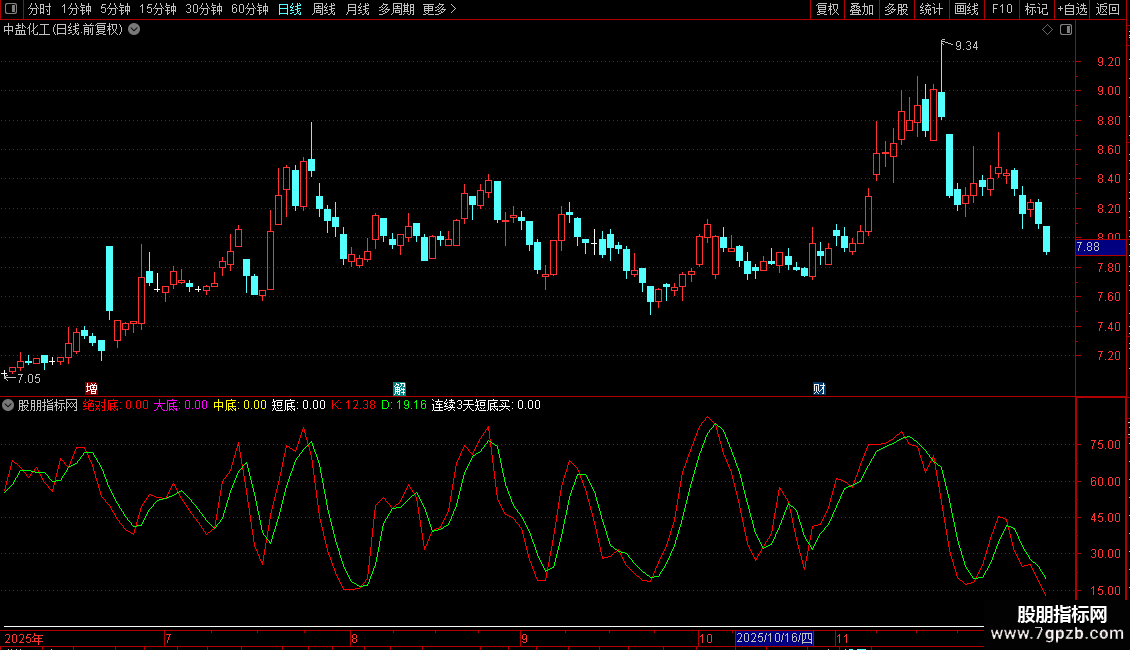Open the 复权 adjustment menu

(x=827, y=9)
